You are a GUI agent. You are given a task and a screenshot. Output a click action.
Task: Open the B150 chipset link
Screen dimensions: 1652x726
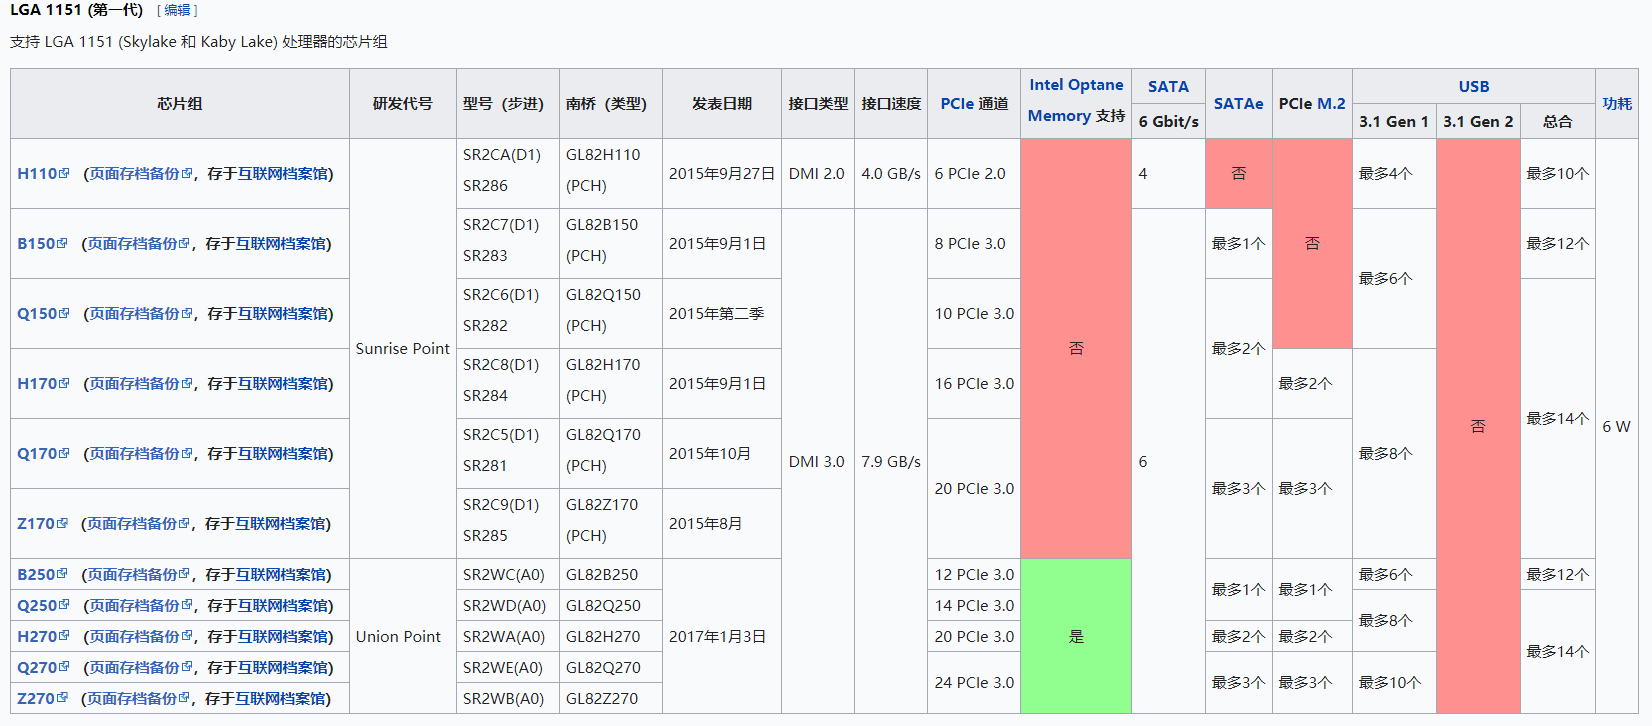click(x=36, y=244)
